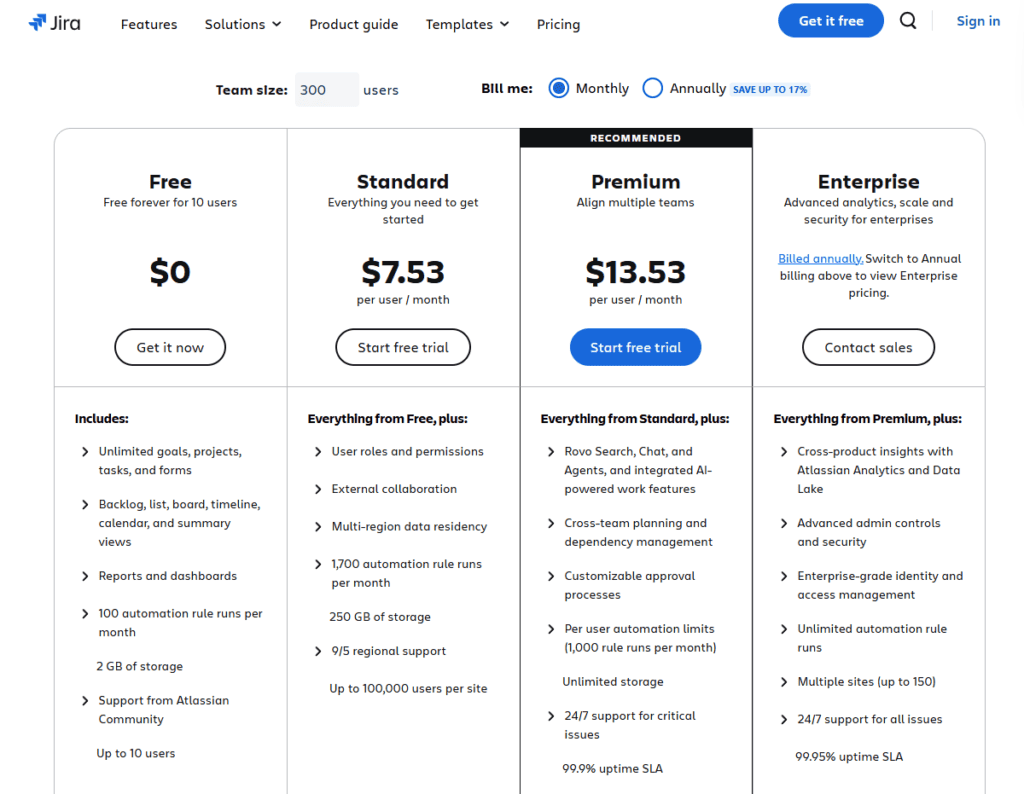Expand Multi-region data residency feature
Image resolution: width=1024 pixels, height=794 pixels.
(409, 526)
